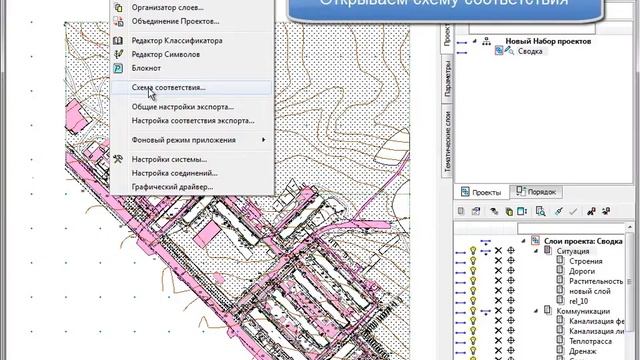Launch Редактор Классификатора from the menu
Image resolution: width=640 pixels, height=360 pixels.
coord(191,40)
